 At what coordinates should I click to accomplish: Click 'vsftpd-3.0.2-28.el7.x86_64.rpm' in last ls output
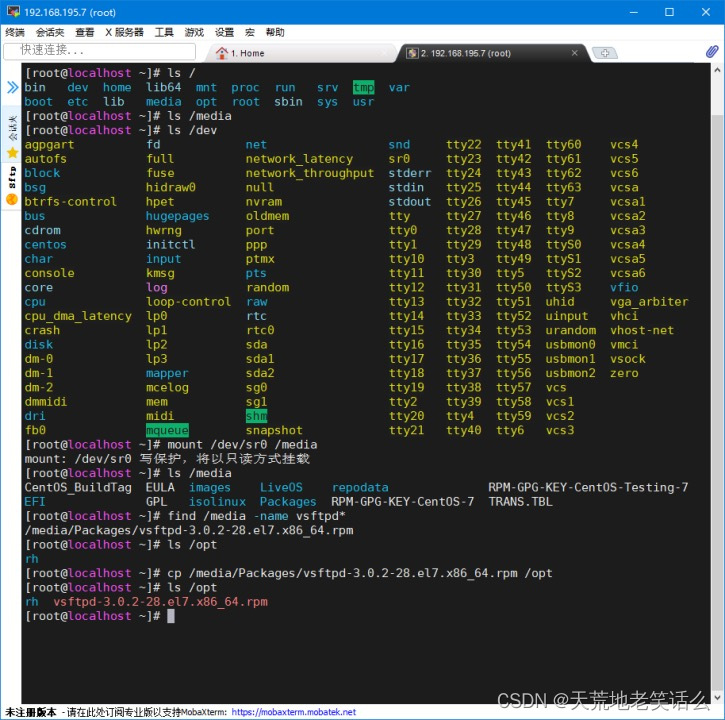pos(160,602)
